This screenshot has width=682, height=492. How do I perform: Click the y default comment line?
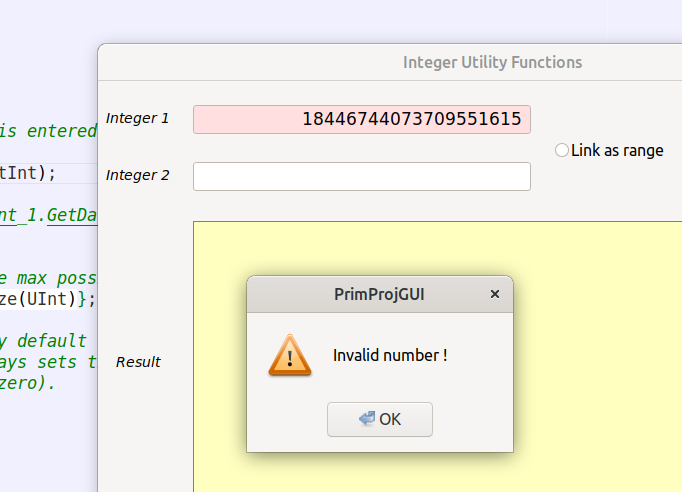coord(44,340)
